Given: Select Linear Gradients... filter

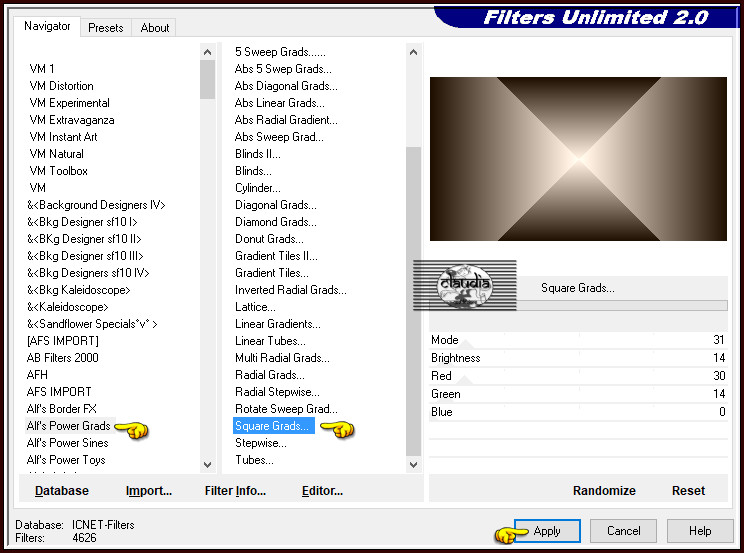Looking at the screenshot, I should (x=278, y=324).
